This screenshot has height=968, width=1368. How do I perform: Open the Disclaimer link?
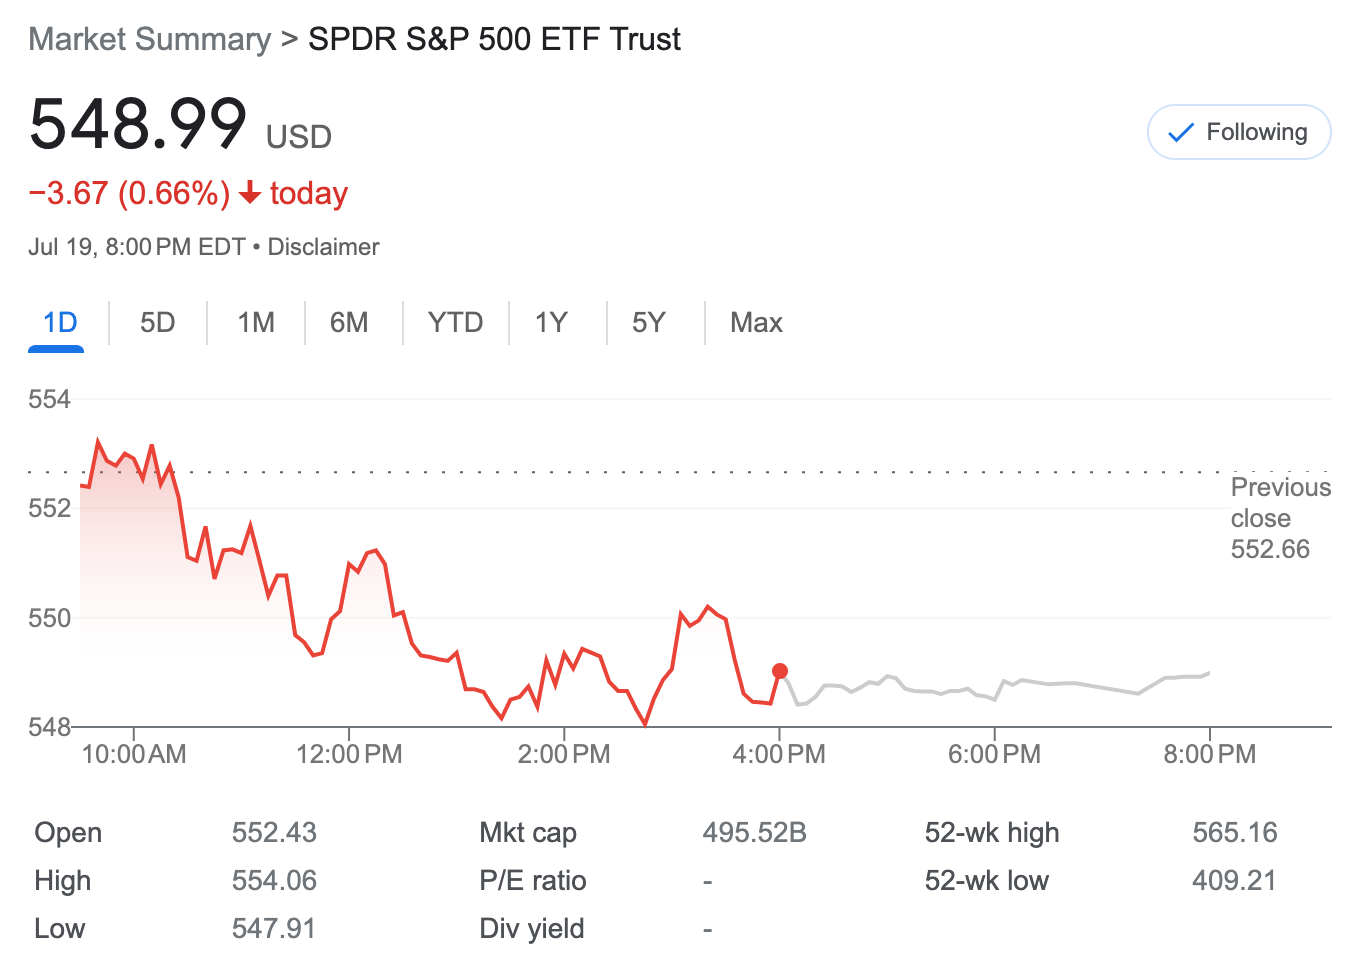click(x=323, y=247)
